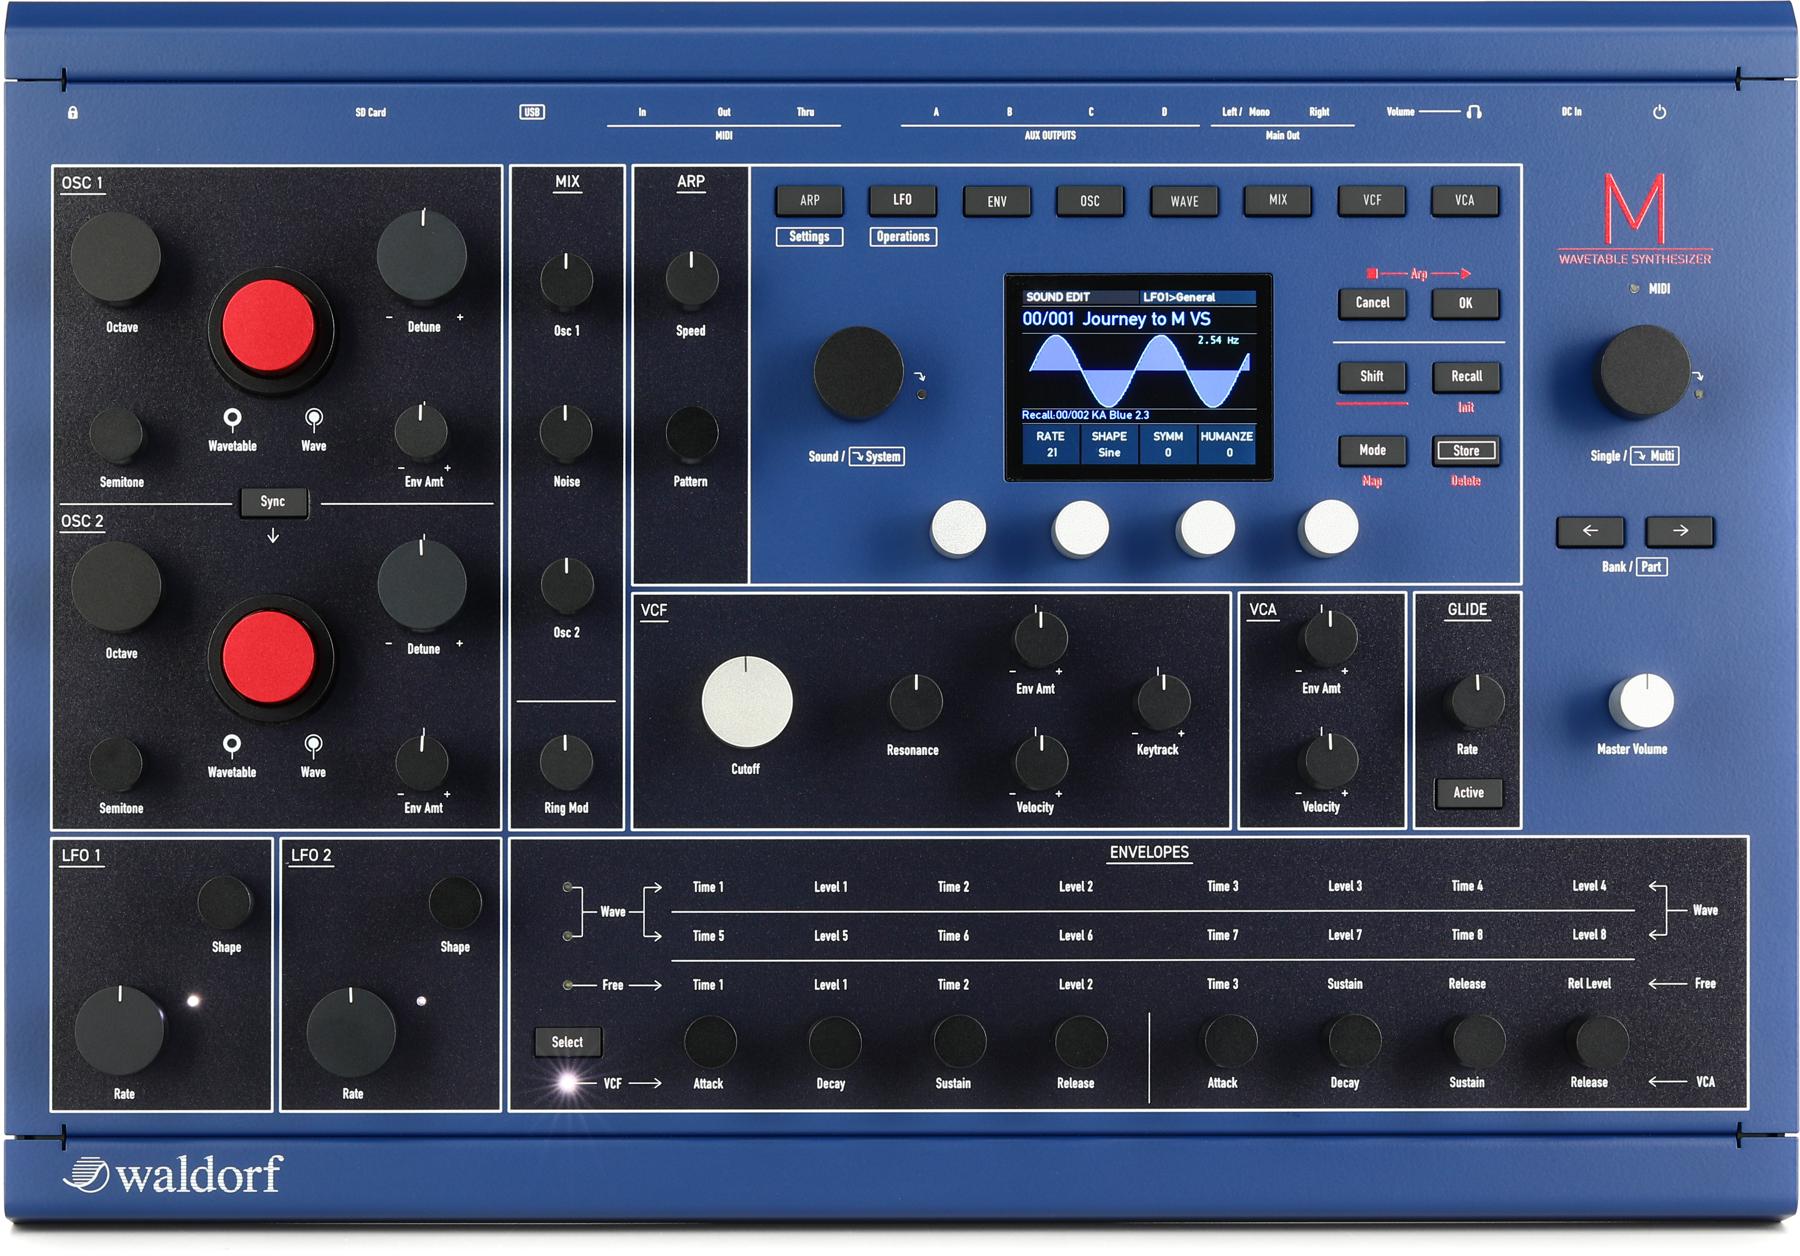Click the lock icon at the top
1800x1256 pixels.
tap(73, 113)
